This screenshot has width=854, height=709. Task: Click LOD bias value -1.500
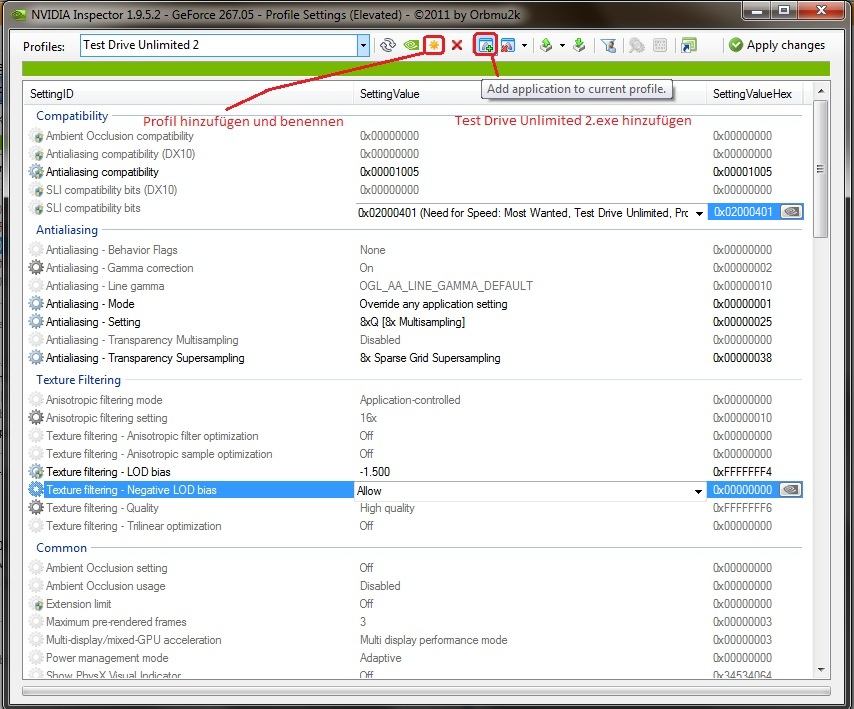pos(375,472)
